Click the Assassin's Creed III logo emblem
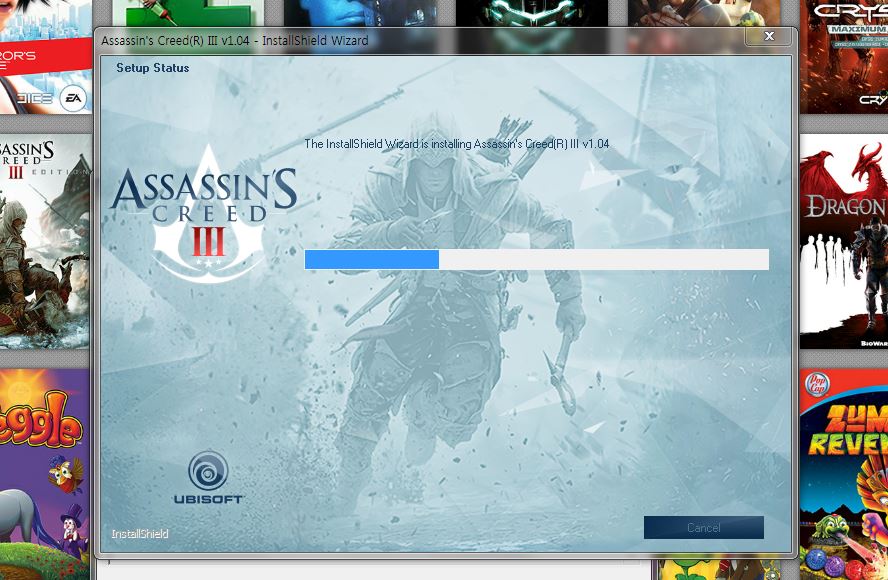Viewport: 888px width, 580px height. pyautogui.click(x=204, y=215)
